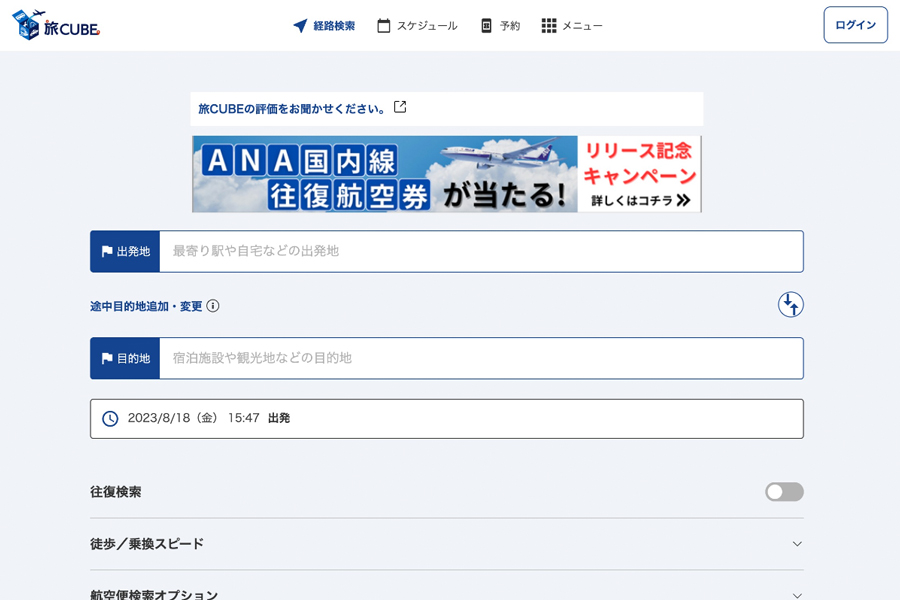Click the 予約 booking icon
Viewport: 900px width, 600px height.
pyautogui.click(x=486, y=26)
